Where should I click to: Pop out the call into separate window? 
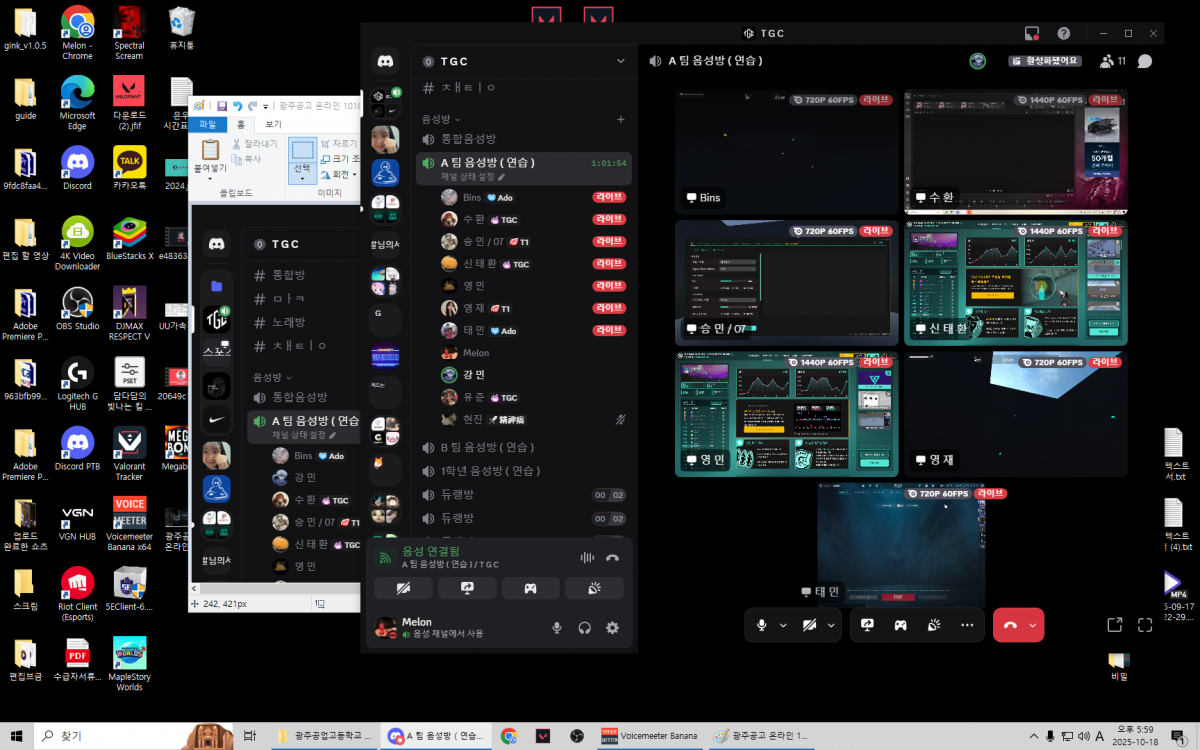pos(1114,625)
